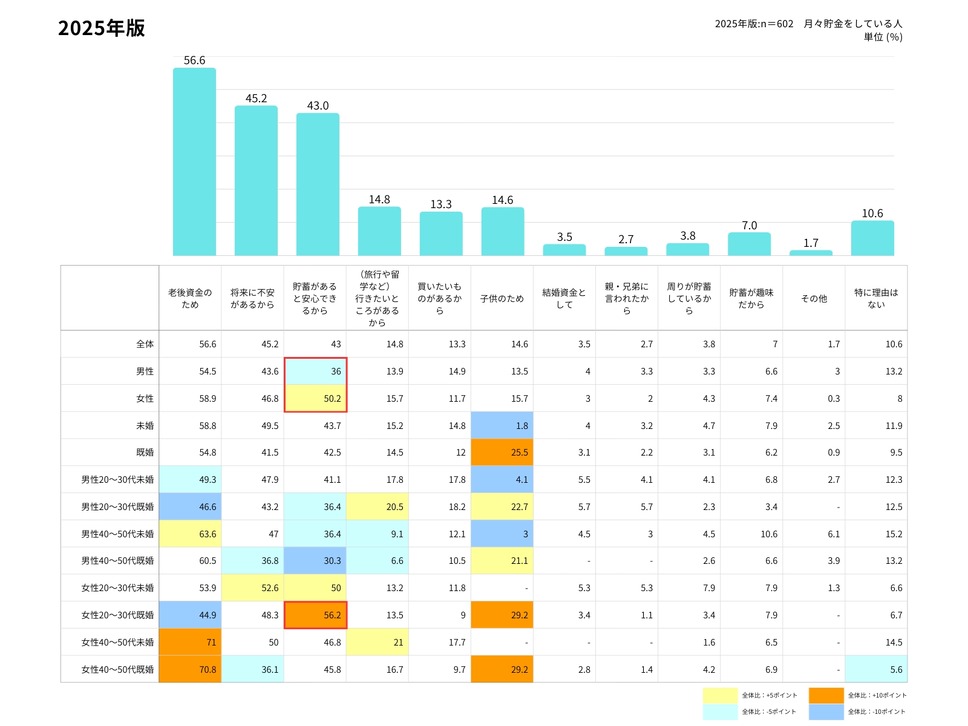Viewport: 968px width, 726px height.
Task: Select the 45.2 bar in the chart
Action: pyautogui.click(x=256, y=181)
